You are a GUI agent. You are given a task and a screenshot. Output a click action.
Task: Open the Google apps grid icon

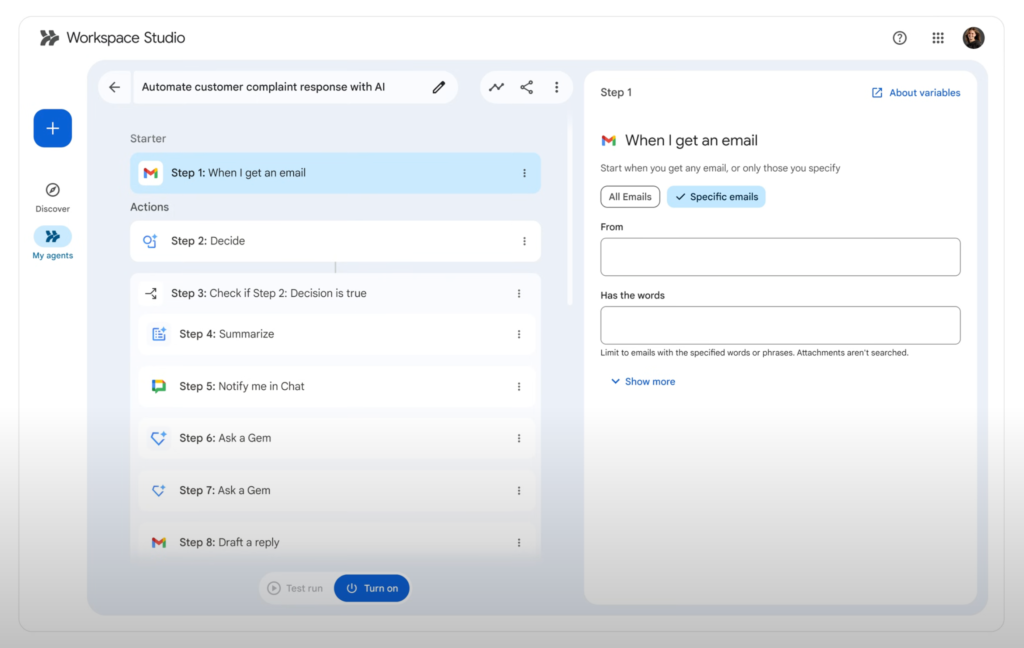(937, 37)
